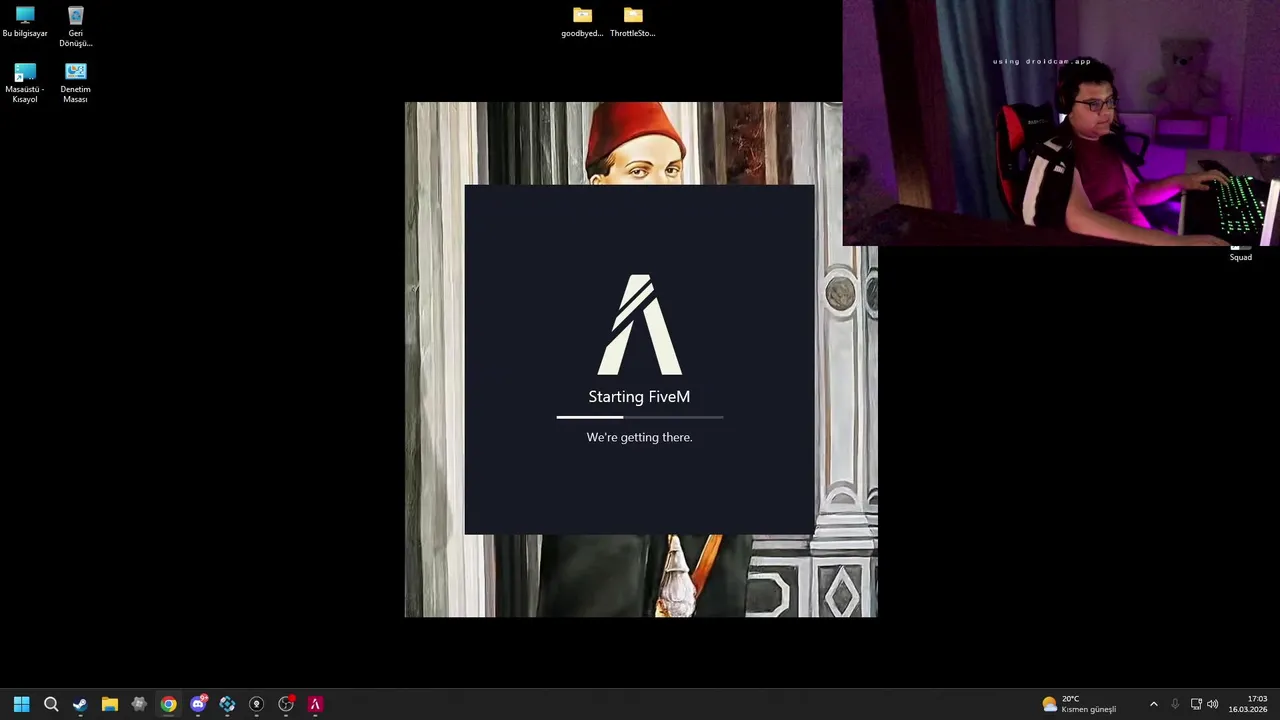Click the "Starting FiveM" text
The image size is (1280, 720).
[639, 397]
